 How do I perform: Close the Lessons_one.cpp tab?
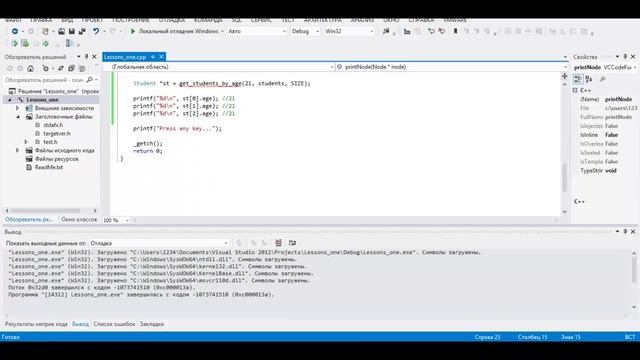coord(162,57)
